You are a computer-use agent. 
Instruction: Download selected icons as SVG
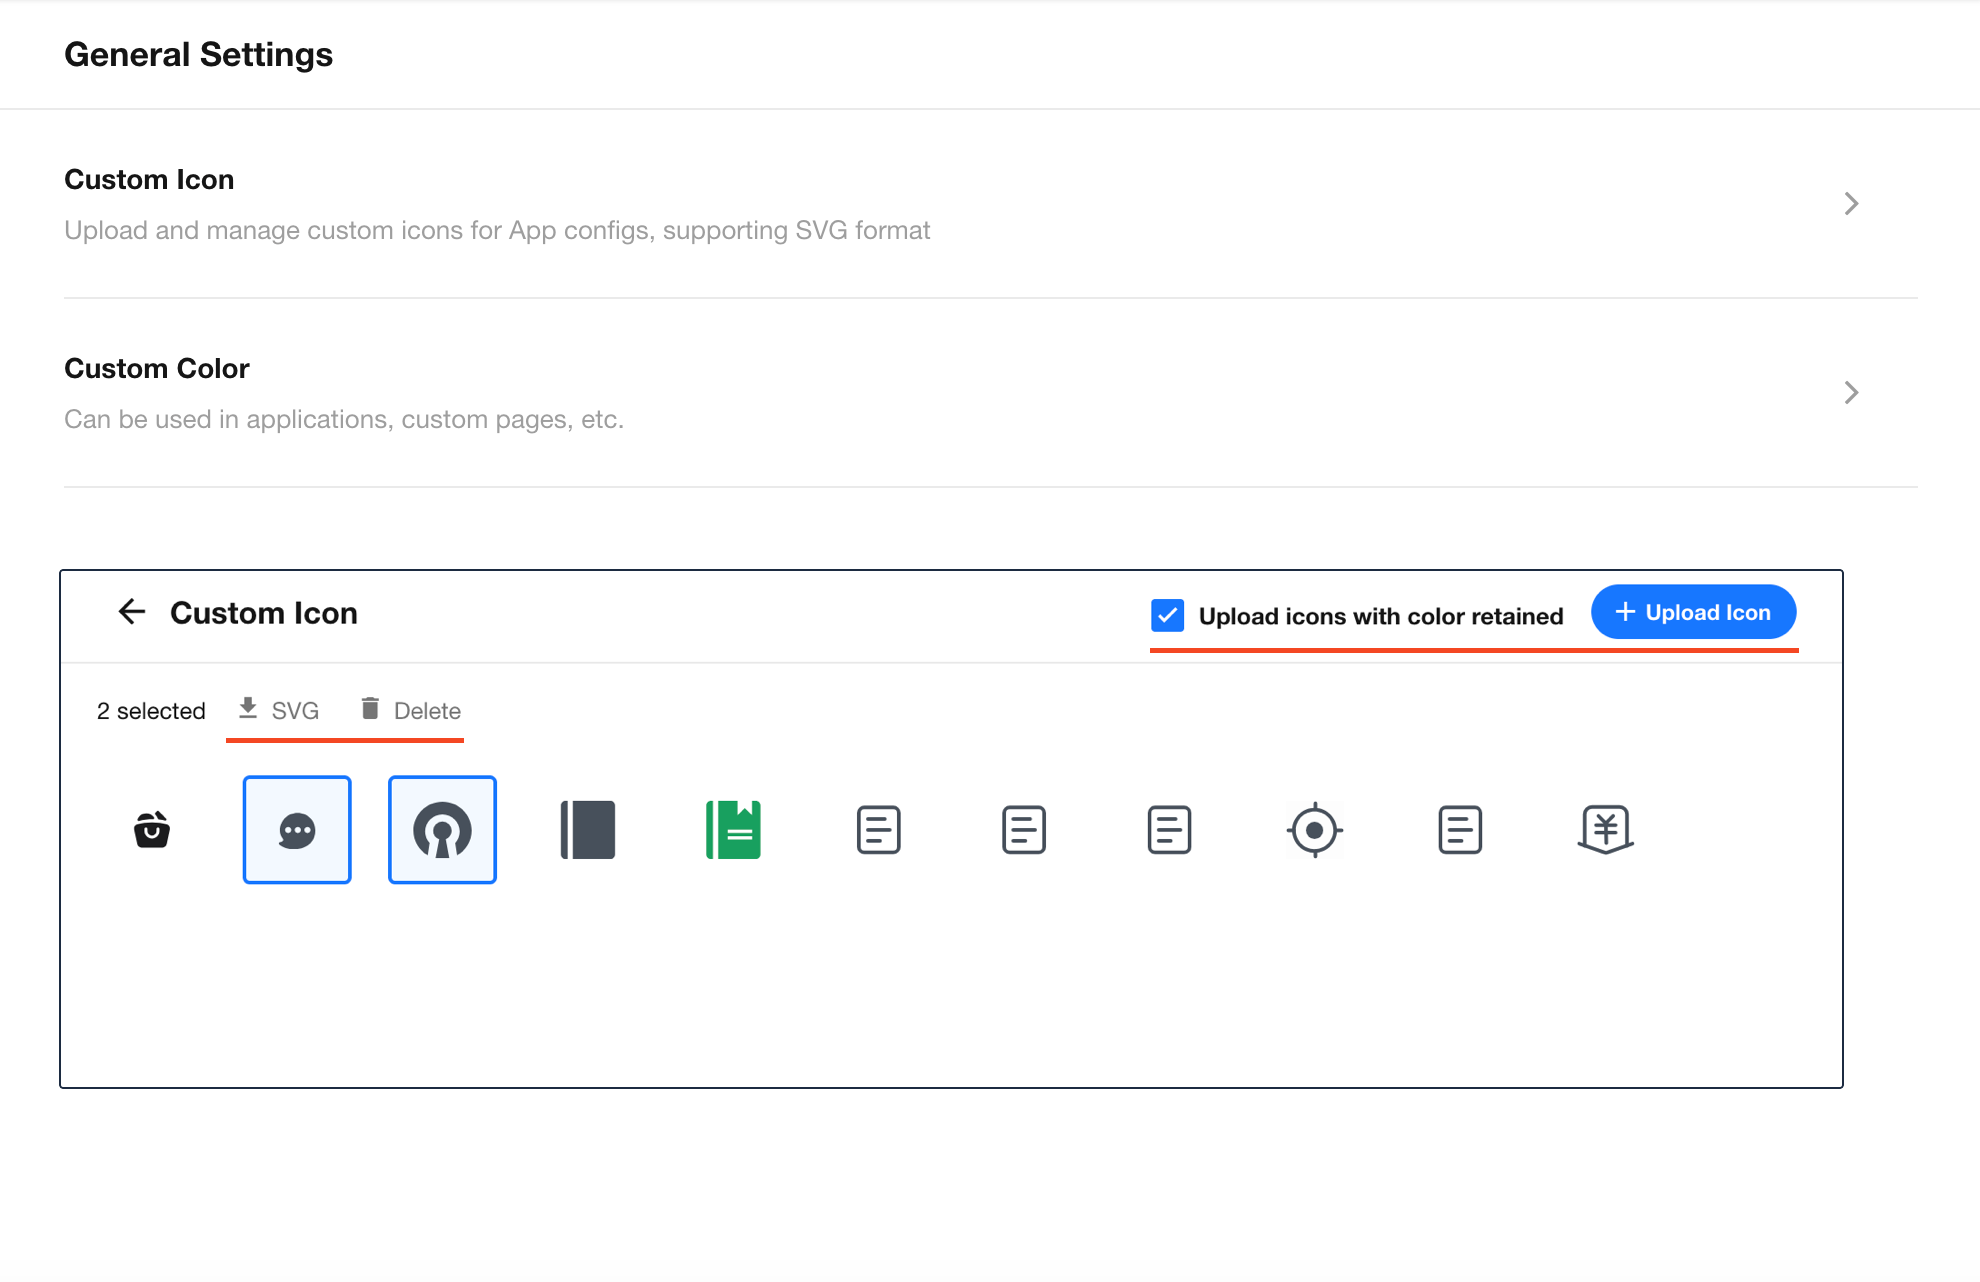pyautogui.click(x=279, y=710)
